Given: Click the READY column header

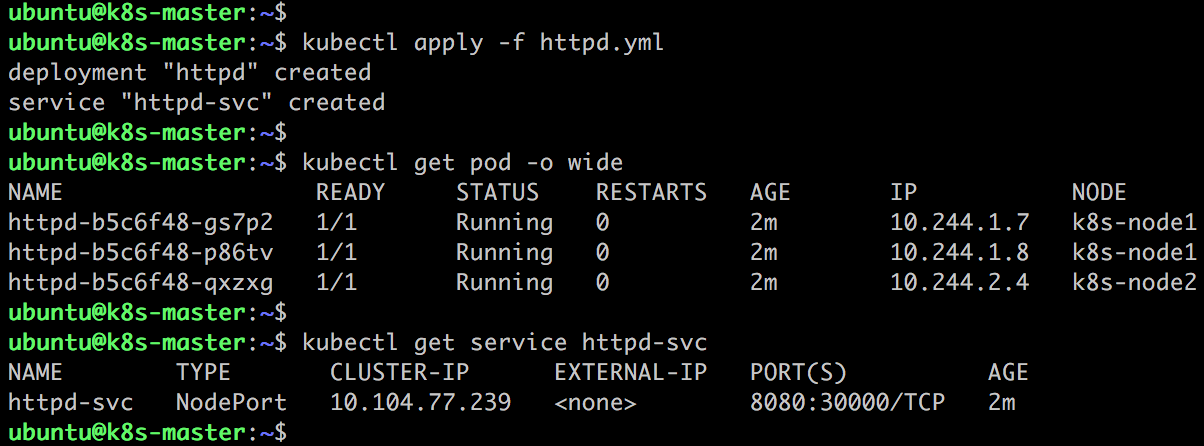Looking at the screenshot, I should click(x=350, y=193).
